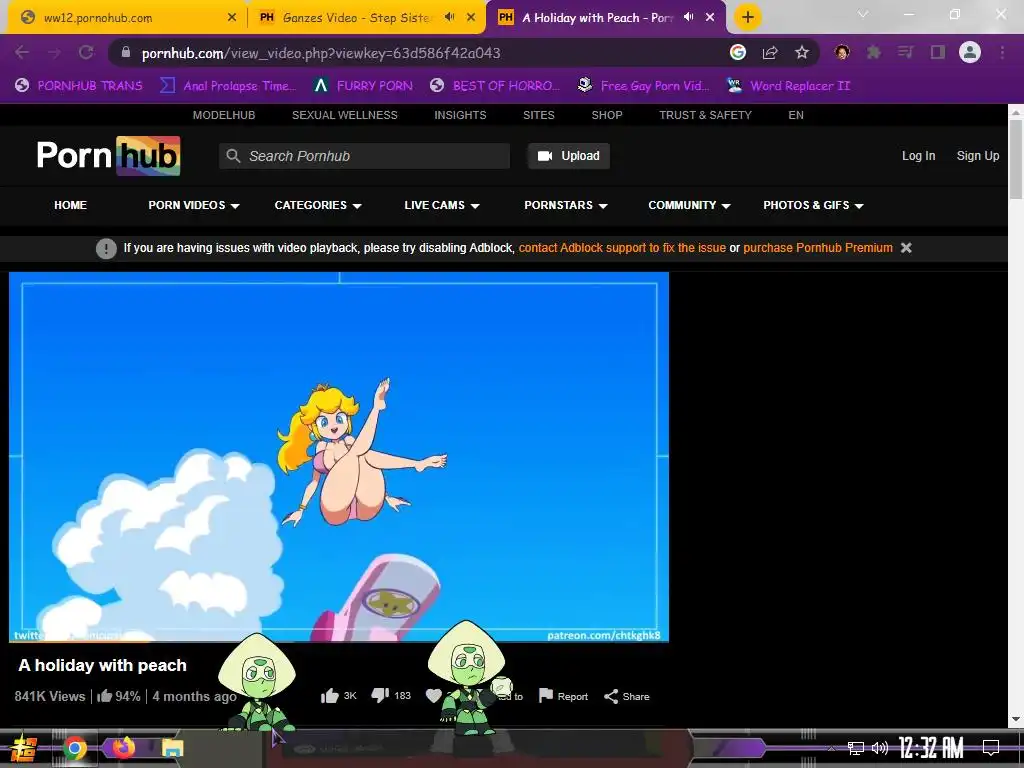Open the SITES top menu
Image resolution: width=1024 pixels, height=768 pixels.
point(539,115)
